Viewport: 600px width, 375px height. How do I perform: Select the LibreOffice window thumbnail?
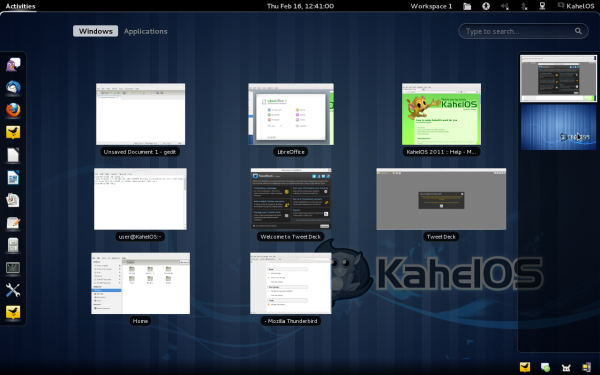(291, 114)
